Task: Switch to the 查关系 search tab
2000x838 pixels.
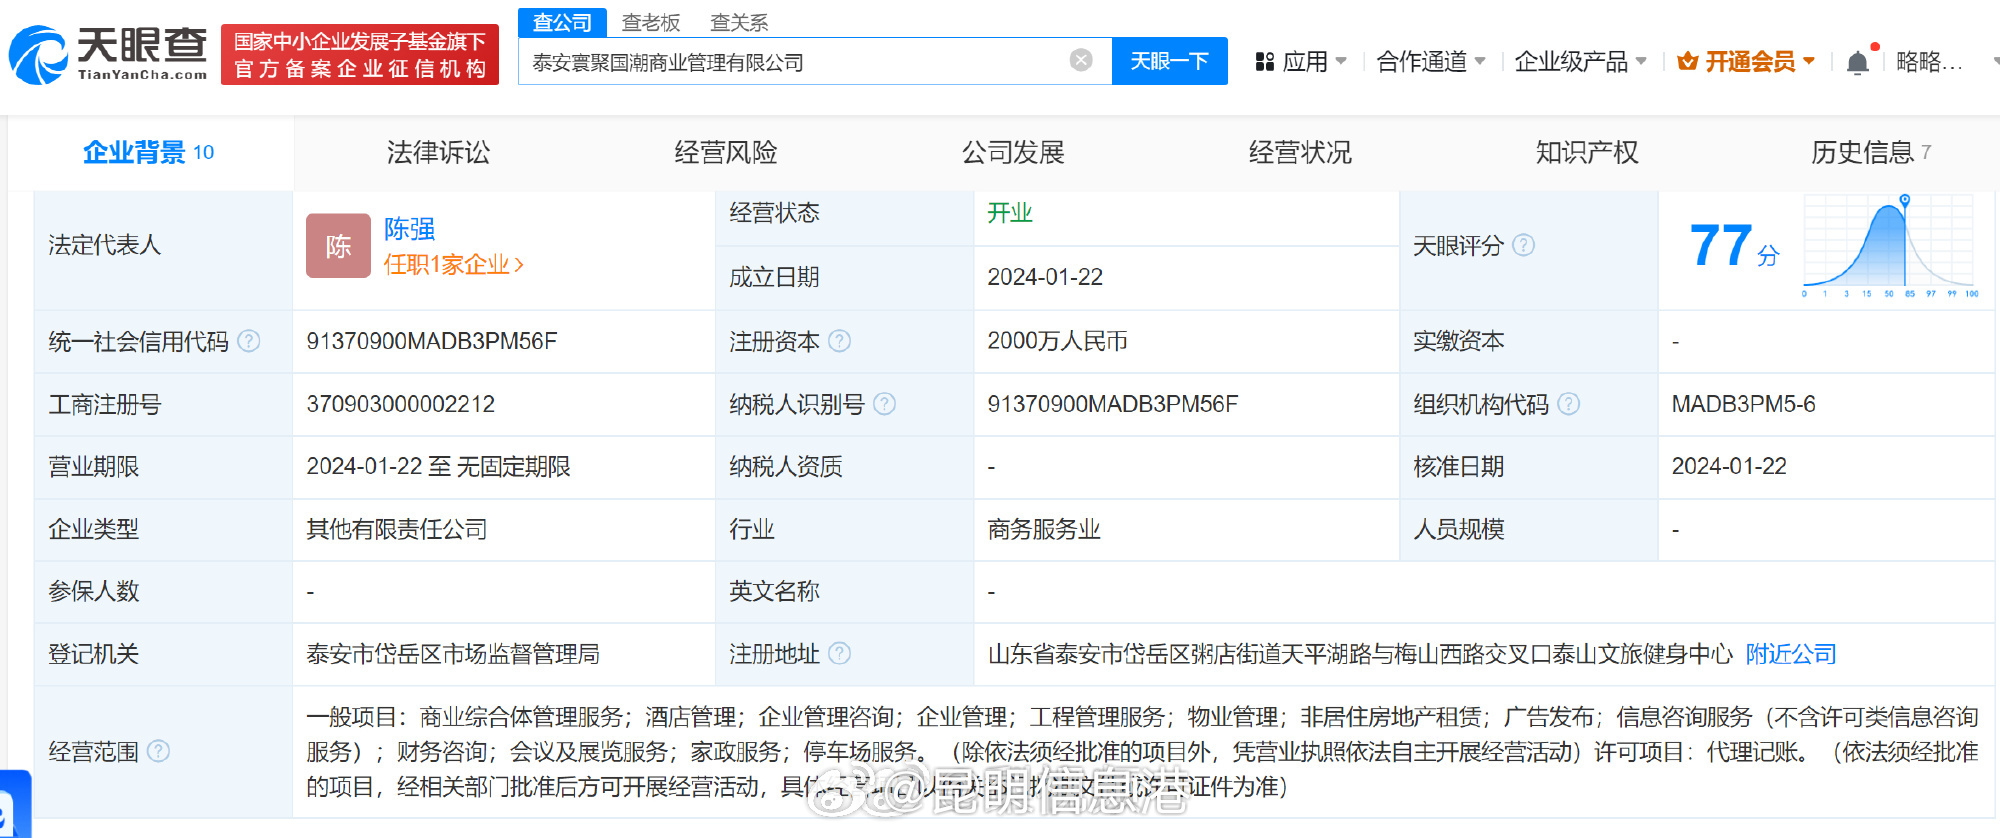Action: [739, 22]
